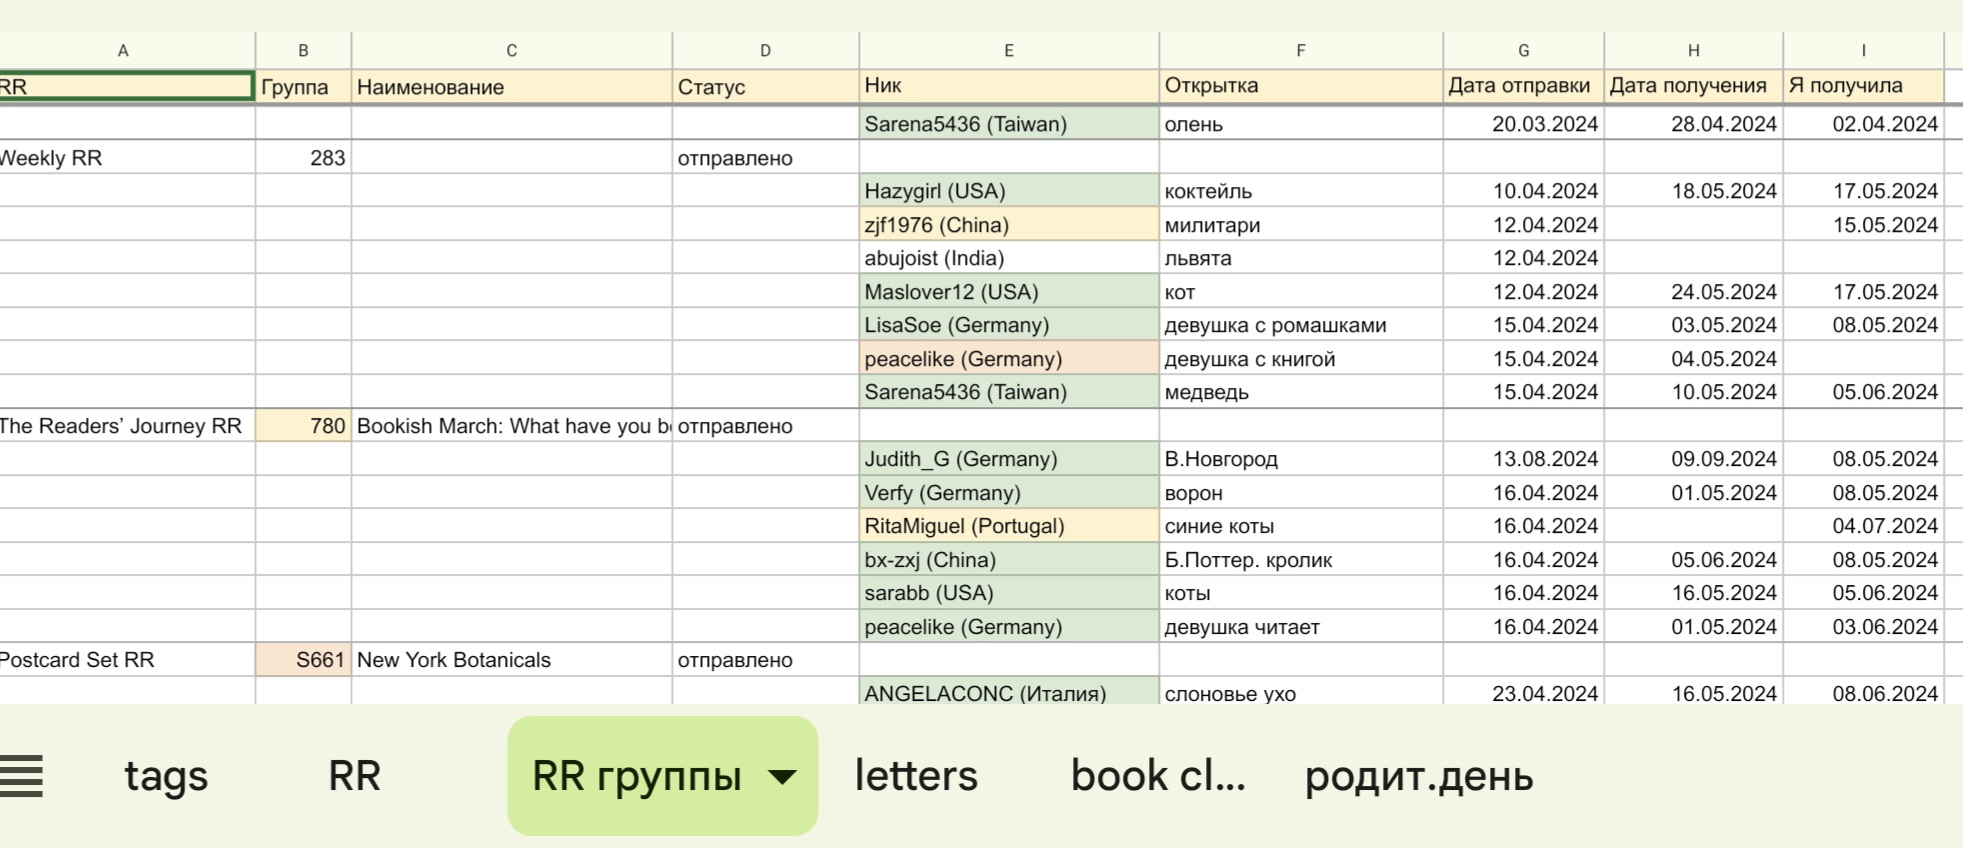Switch to the RR sheet tab
Viewport: 1963px width, 848px height.
tap(354, 776)
